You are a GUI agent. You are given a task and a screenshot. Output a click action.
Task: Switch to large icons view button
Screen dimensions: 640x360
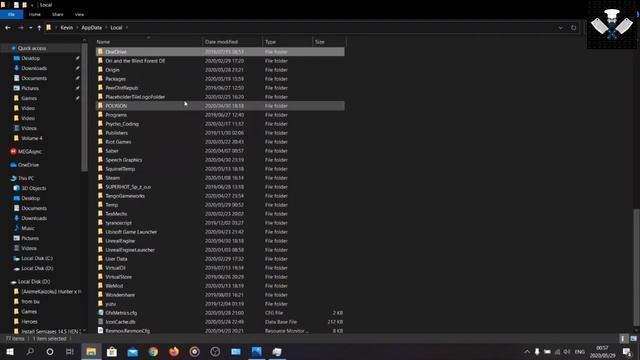pyautogui.click(x=633, y=338)
